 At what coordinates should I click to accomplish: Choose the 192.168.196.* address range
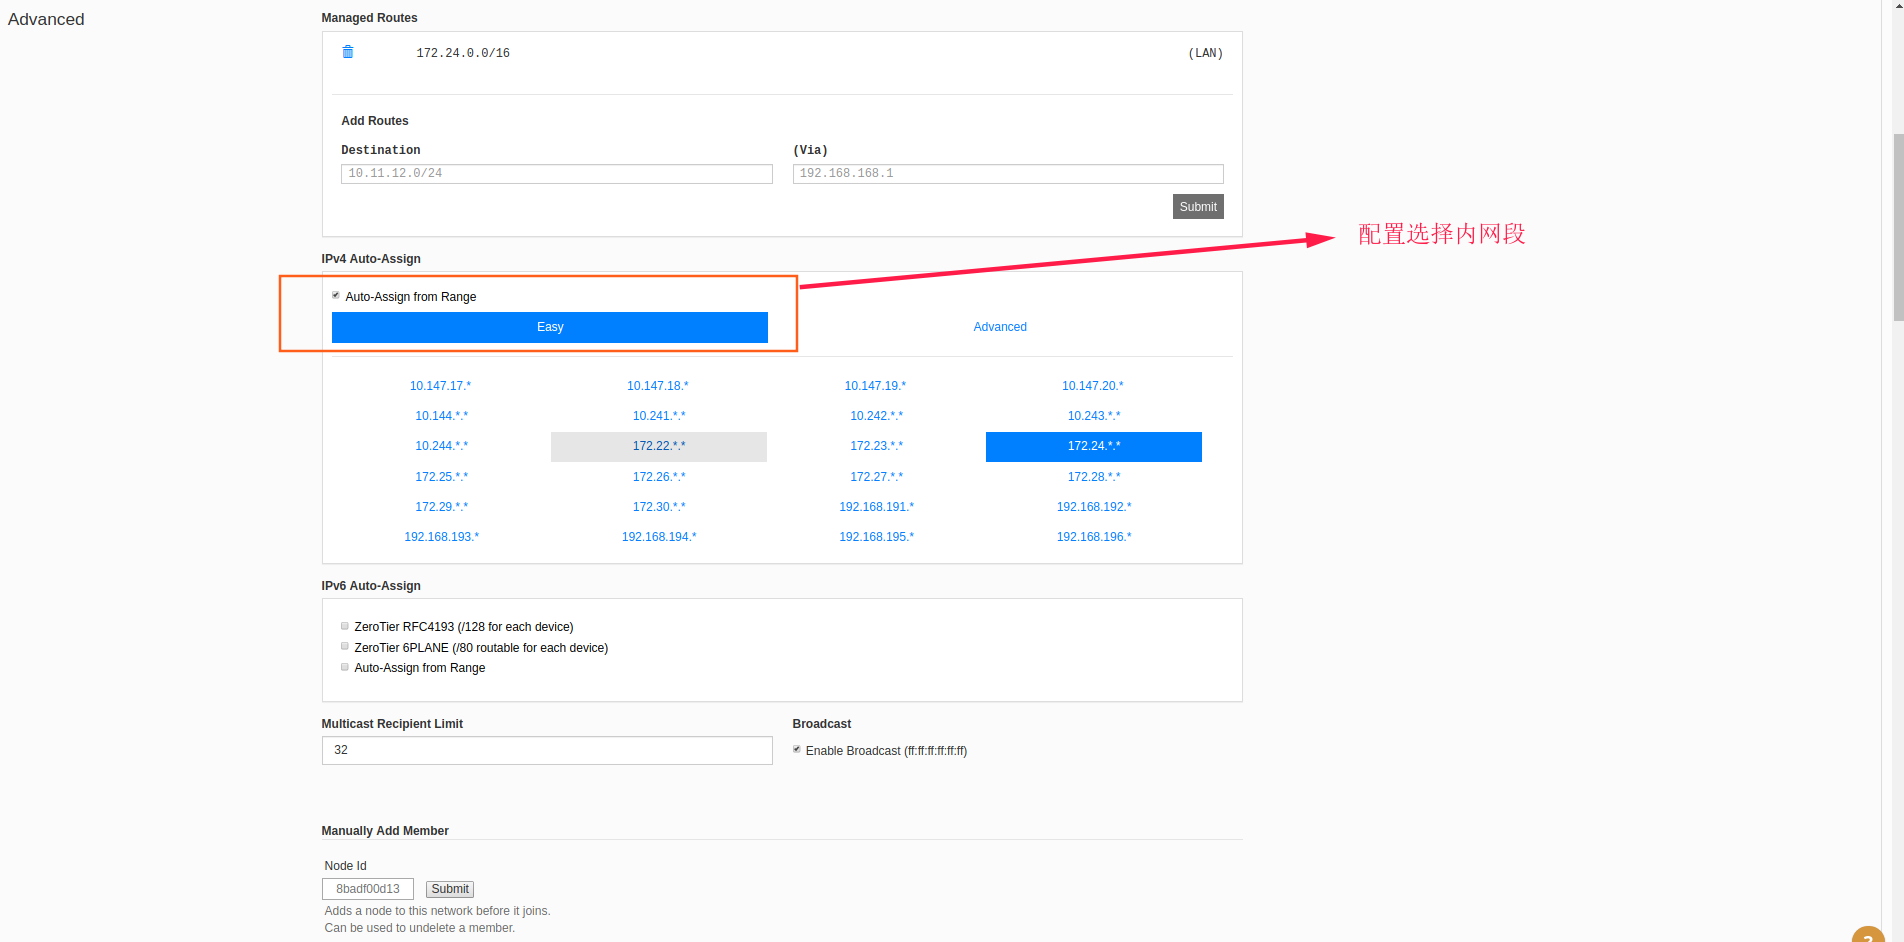click(1093, 537)
